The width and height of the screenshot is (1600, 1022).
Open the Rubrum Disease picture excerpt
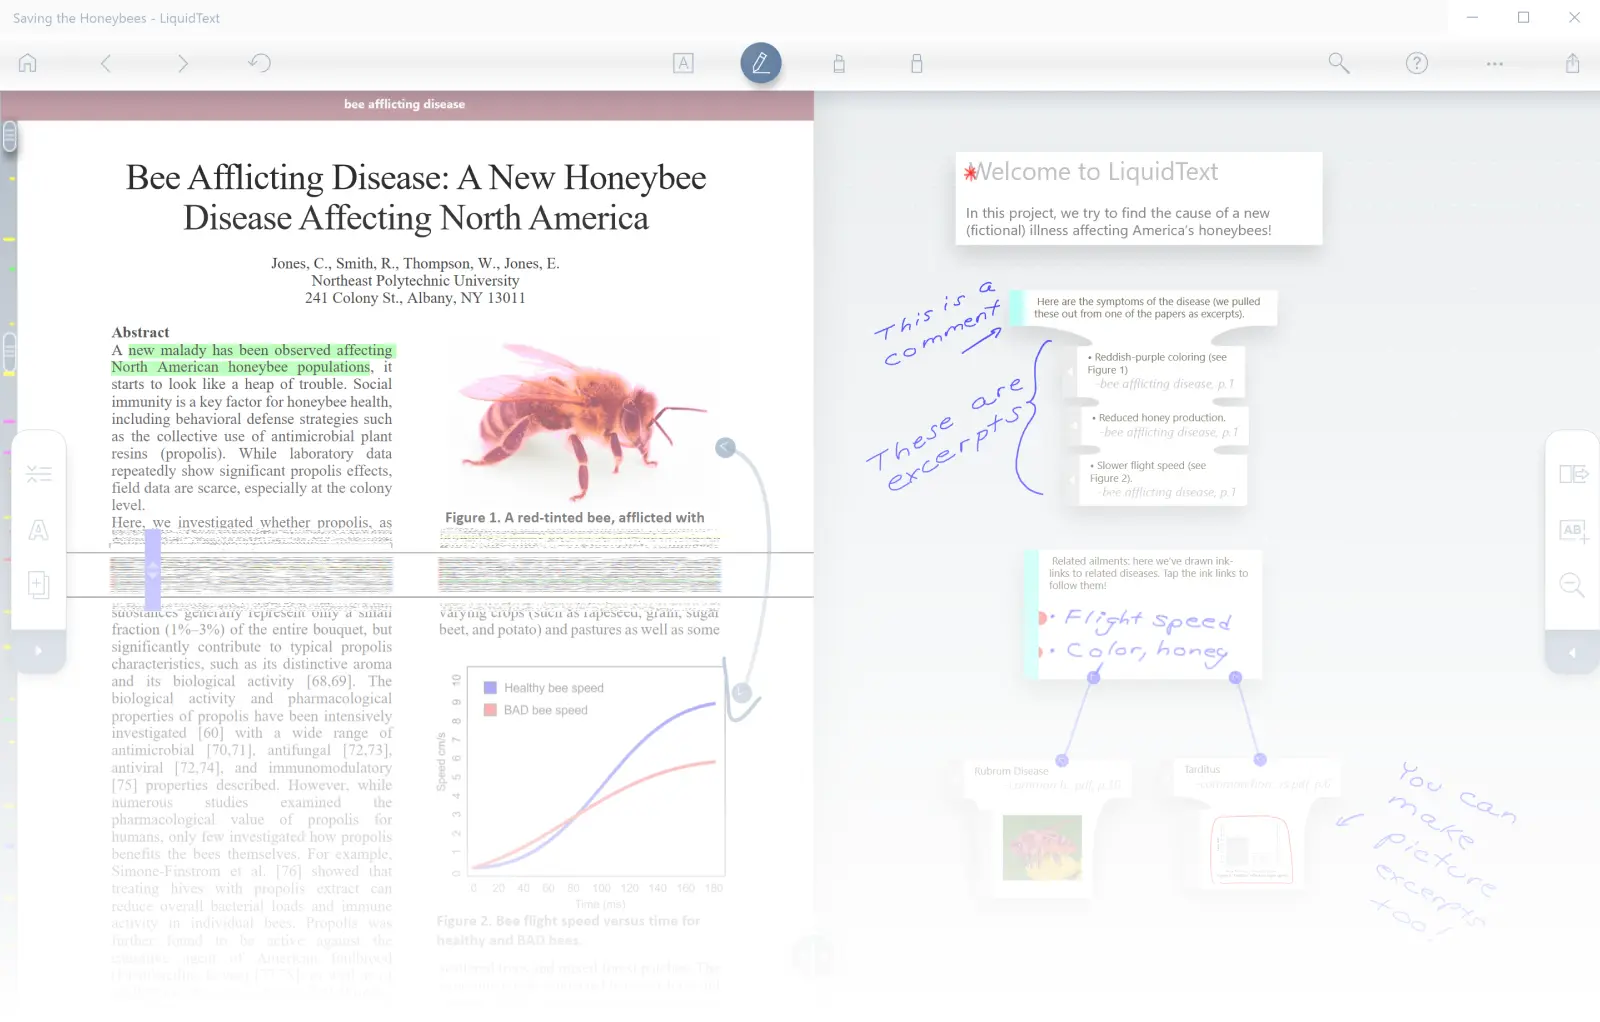click(1044, 847)
